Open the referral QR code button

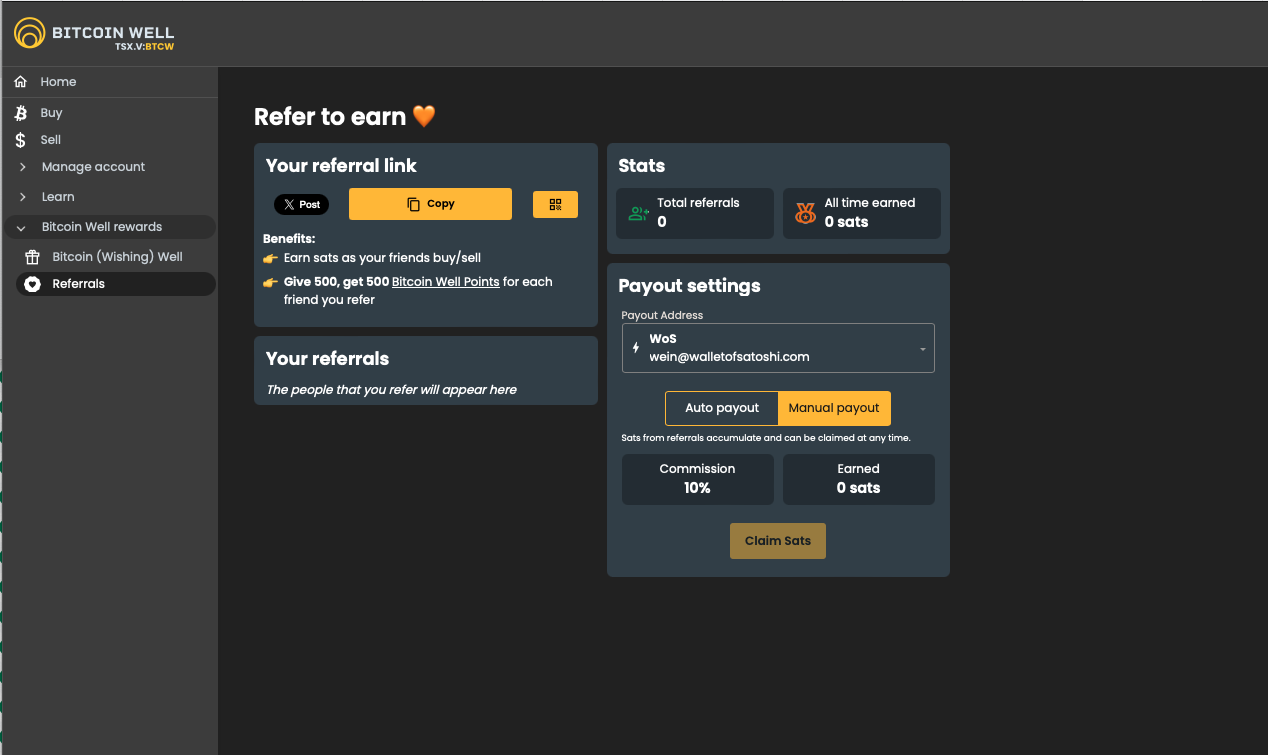[555, 204]
